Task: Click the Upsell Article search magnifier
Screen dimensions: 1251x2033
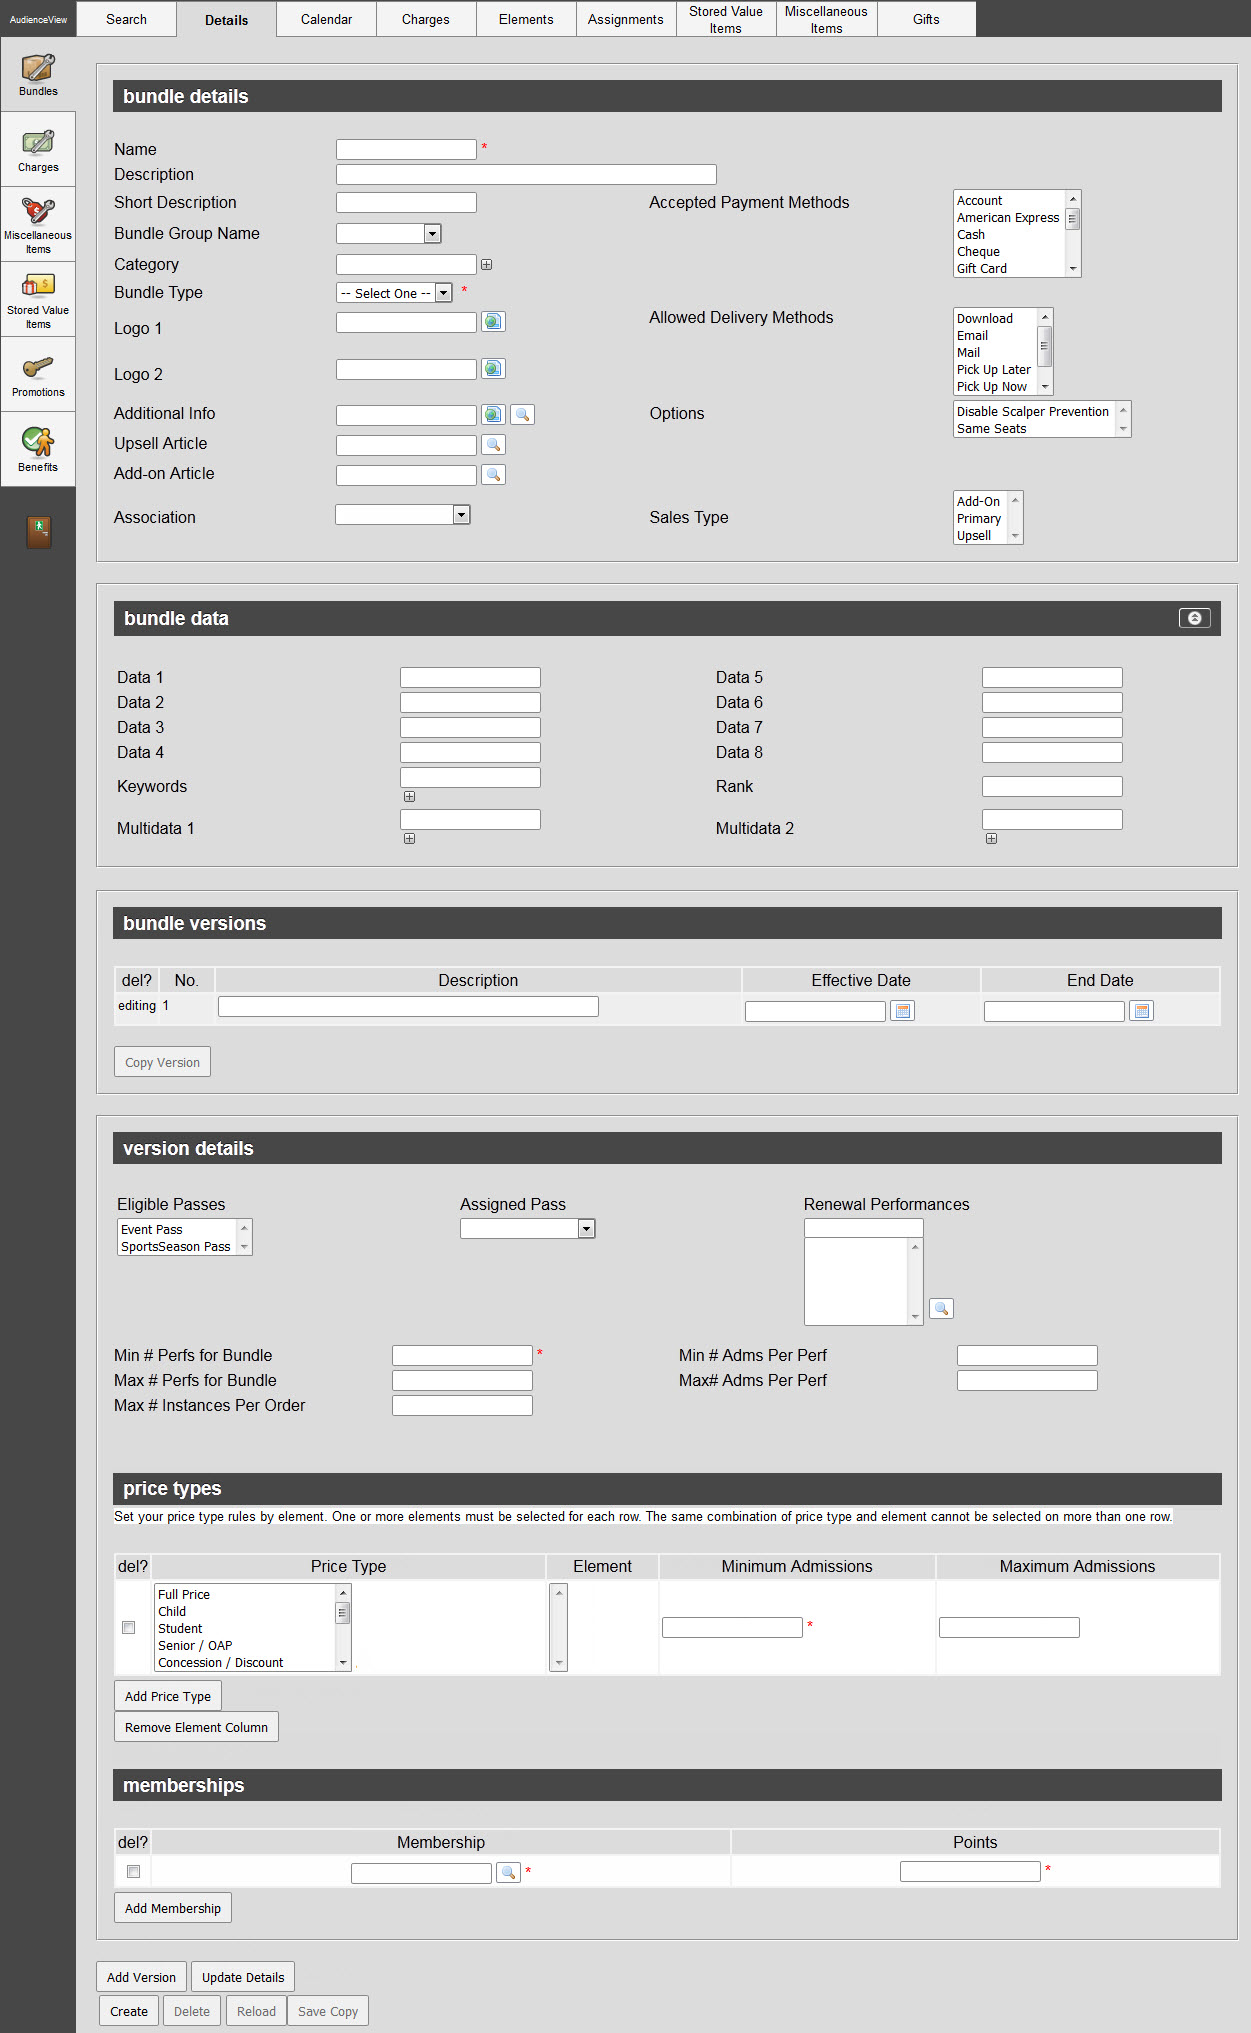Action: click(493, 444)
